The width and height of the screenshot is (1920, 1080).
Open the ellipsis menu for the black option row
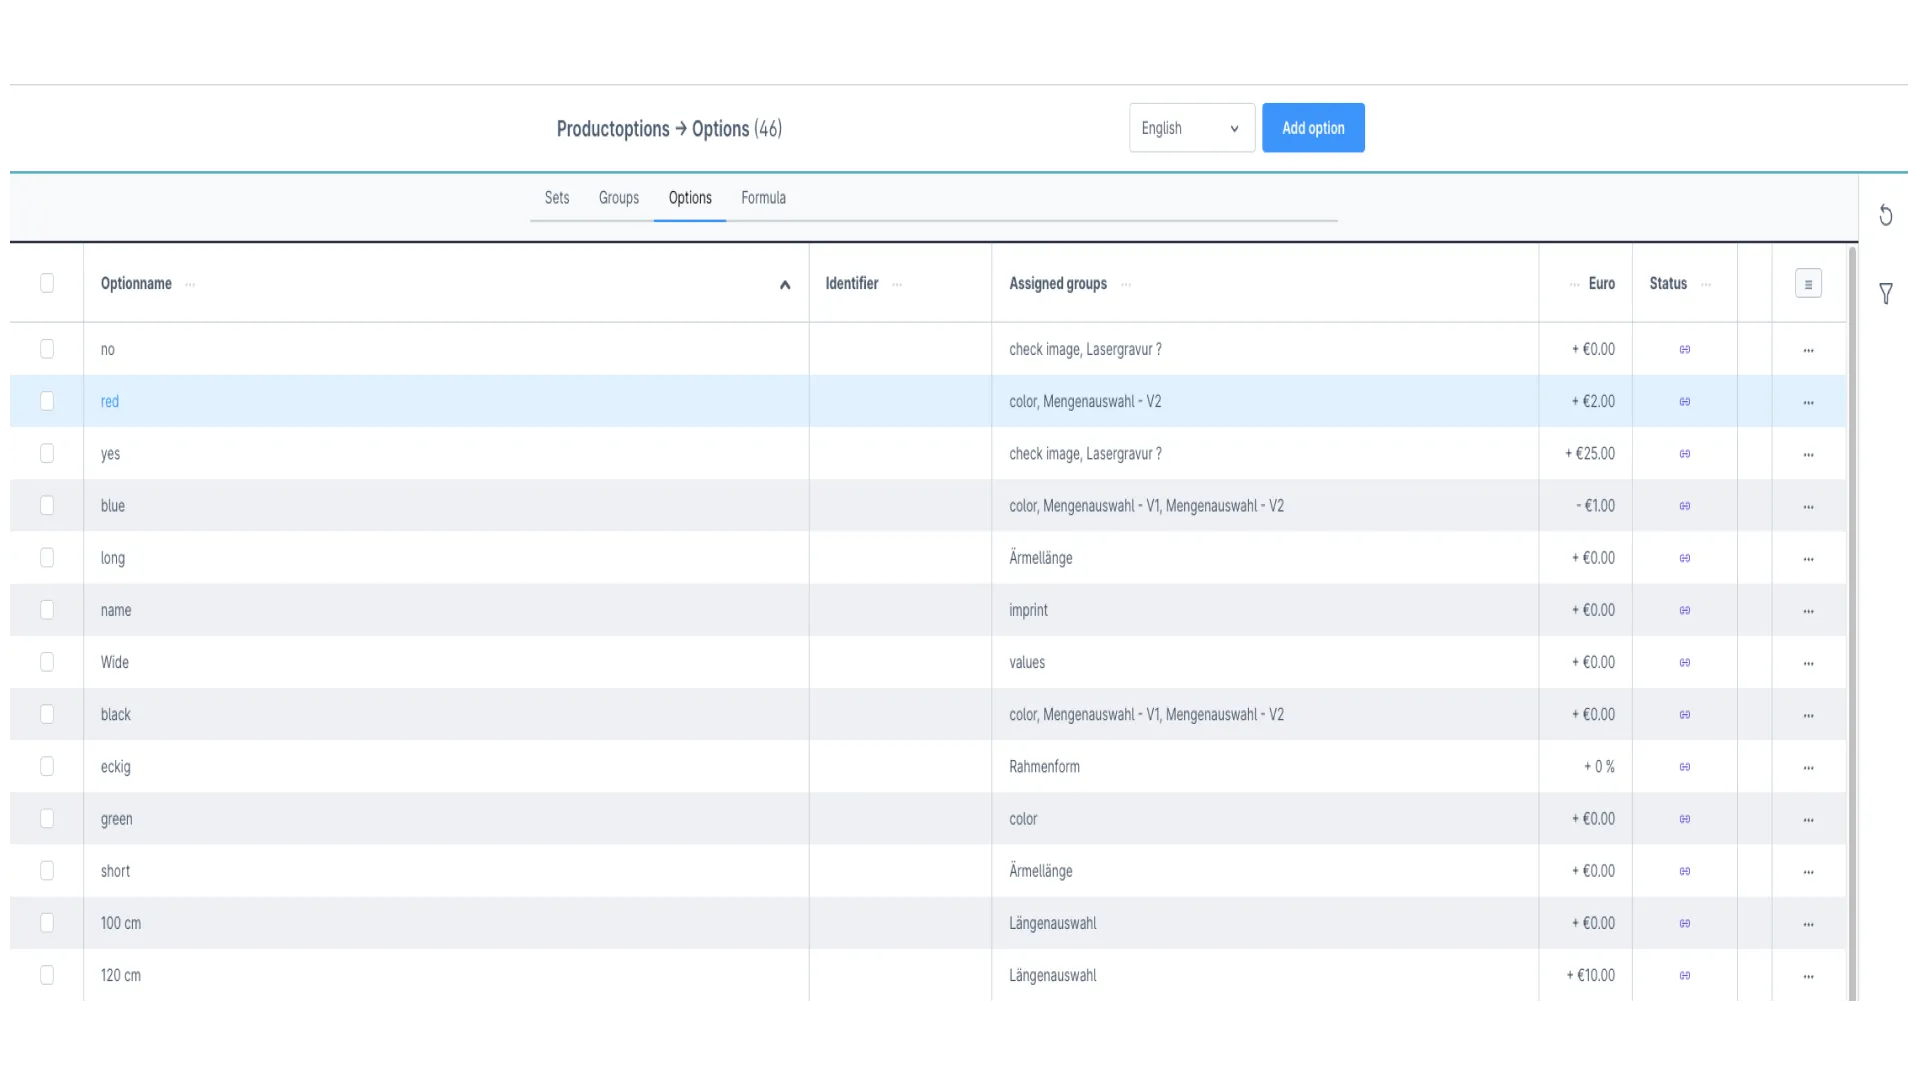click(1808, 715)
